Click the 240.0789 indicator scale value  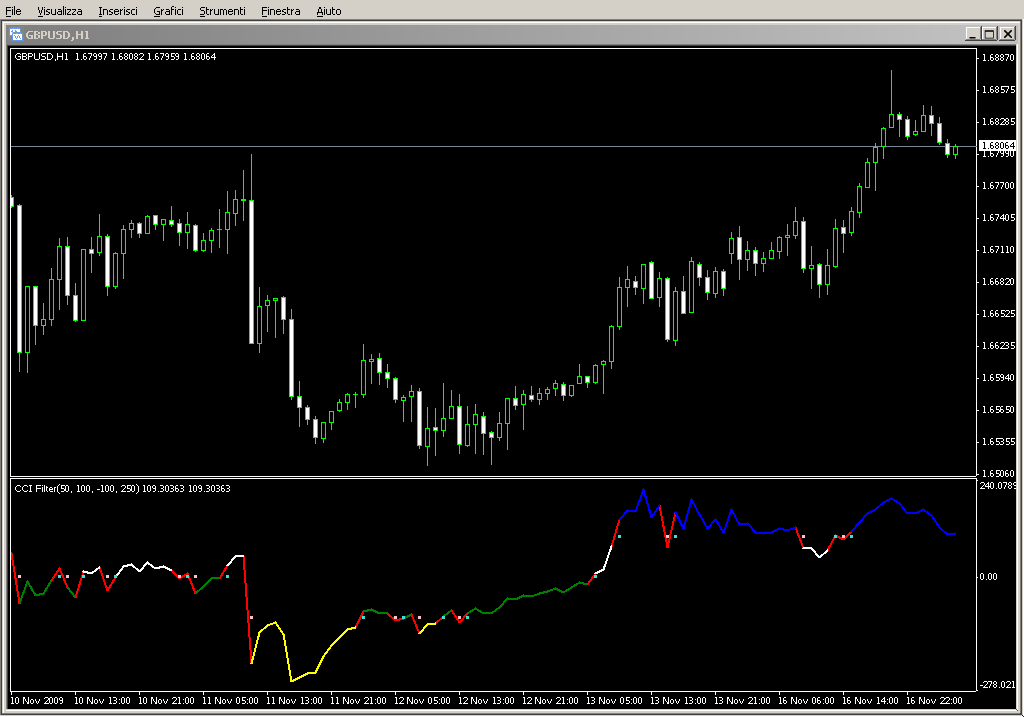click(x=998, y=485)
